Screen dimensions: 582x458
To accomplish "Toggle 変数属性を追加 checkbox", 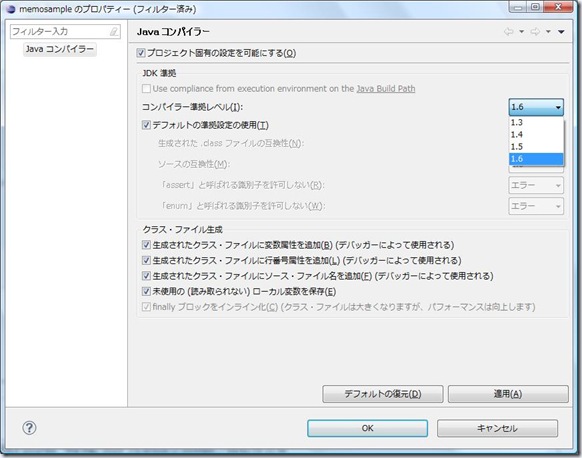I will (x=146, y=245).
